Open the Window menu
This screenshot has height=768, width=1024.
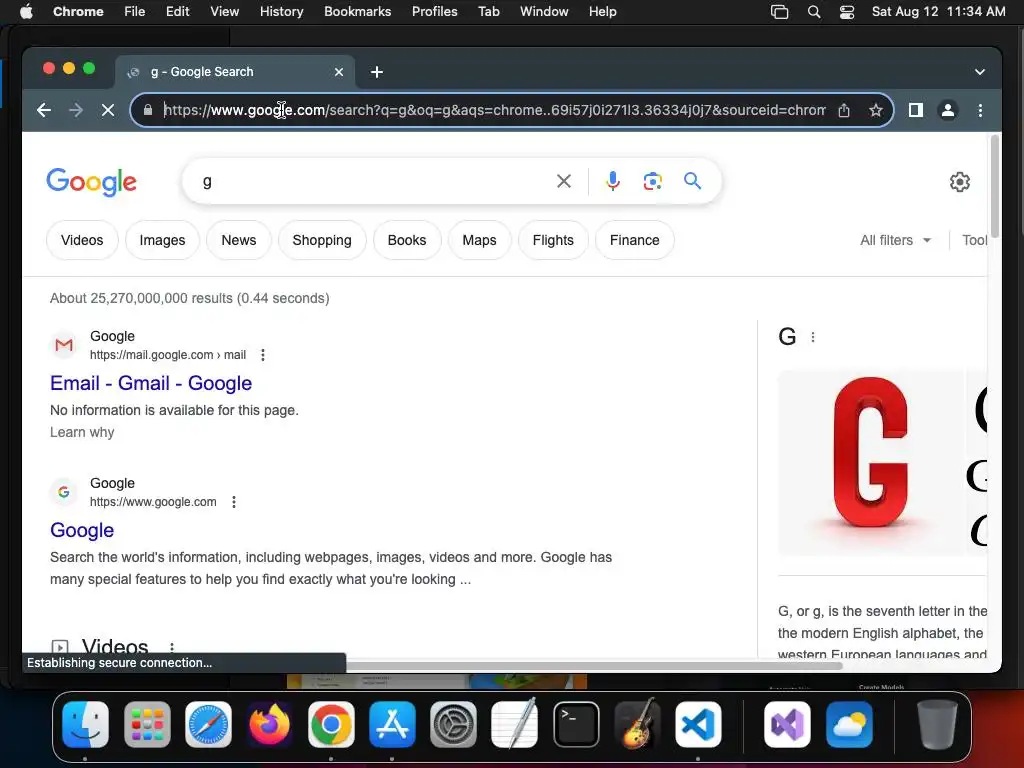pyautogui.click(x=544, y=11)
